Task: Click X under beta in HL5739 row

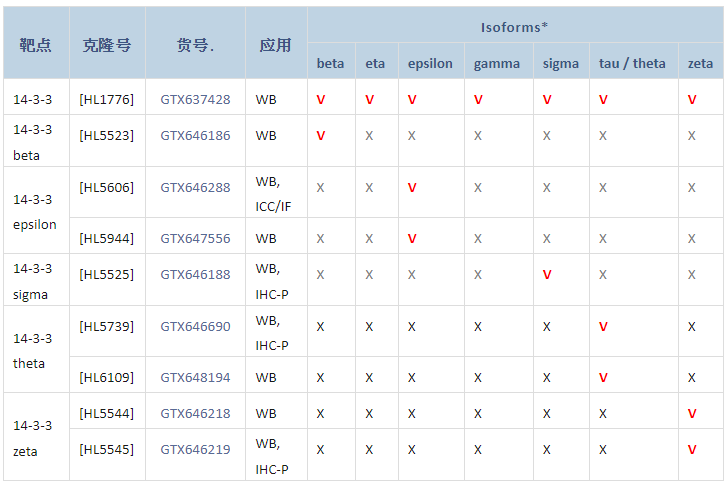Action: [320, 327]
